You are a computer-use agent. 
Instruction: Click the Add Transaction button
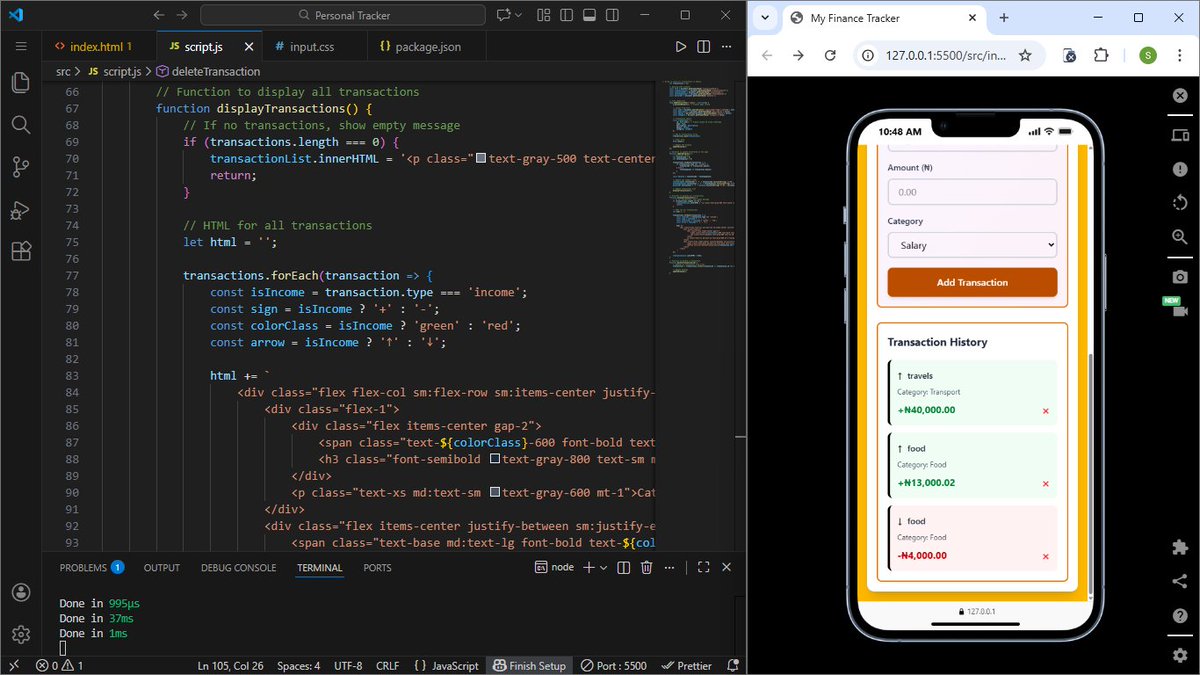coord(972,282)
